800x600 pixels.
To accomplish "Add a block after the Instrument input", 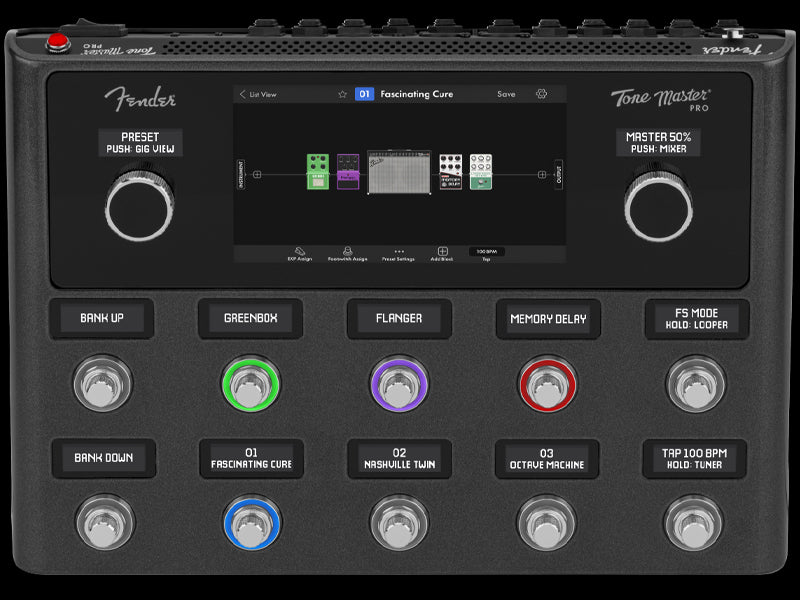I will (x=257, y=173).
